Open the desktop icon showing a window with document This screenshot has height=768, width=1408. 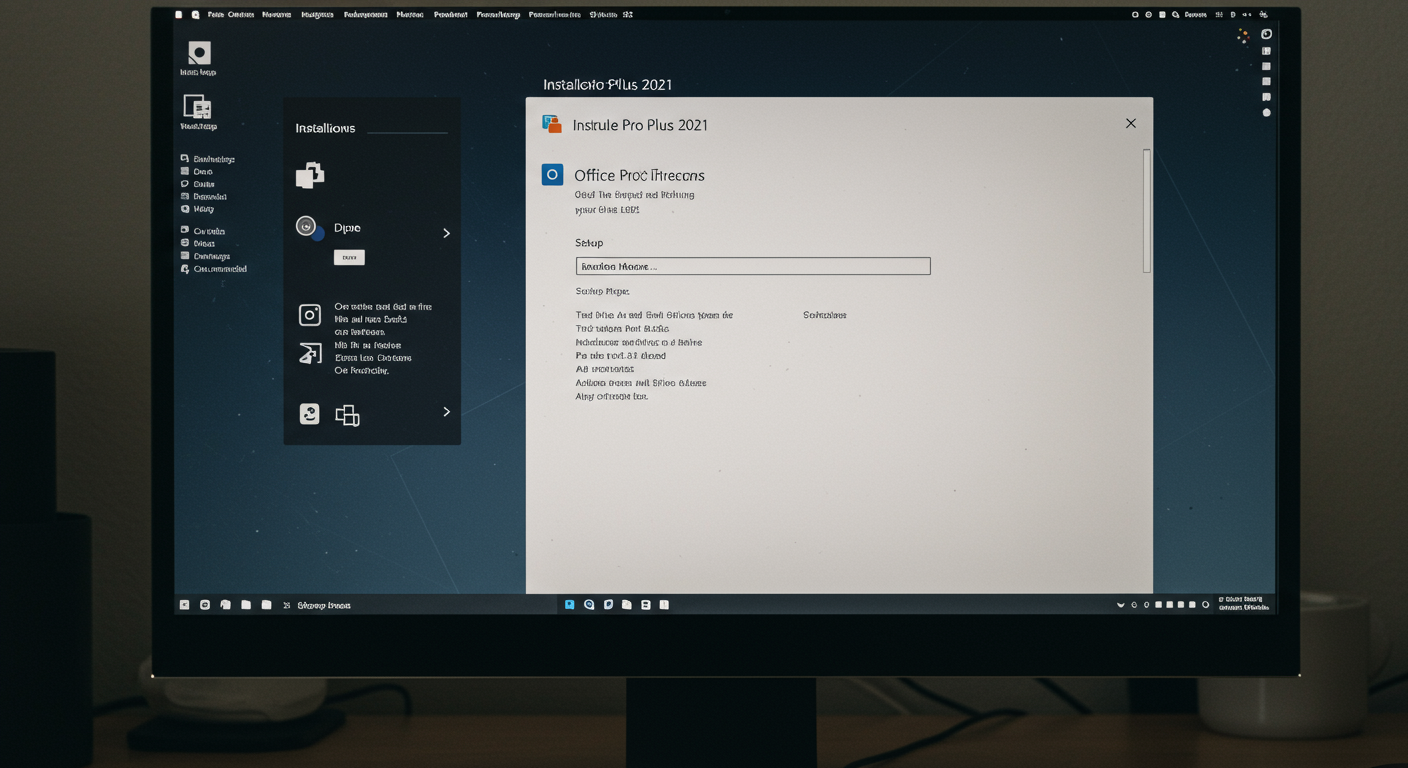(197, 107)
